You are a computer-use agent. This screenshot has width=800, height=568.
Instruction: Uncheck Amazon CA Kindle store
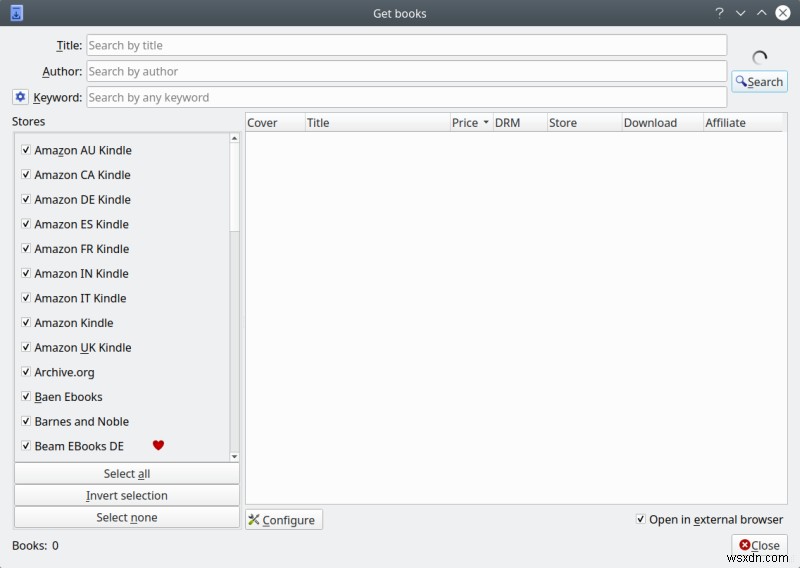click(26, 174)
